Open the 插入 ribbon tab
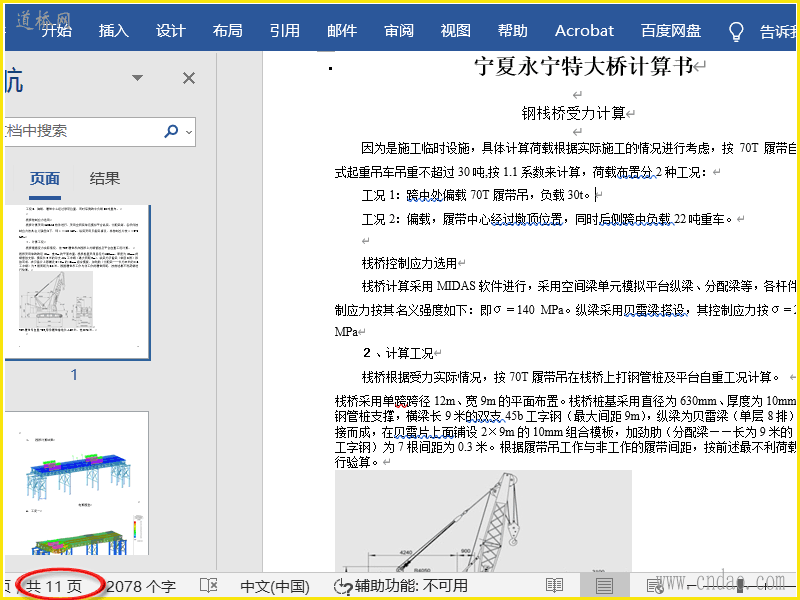This screenshot has height=600, width=800. coord(114,31)
